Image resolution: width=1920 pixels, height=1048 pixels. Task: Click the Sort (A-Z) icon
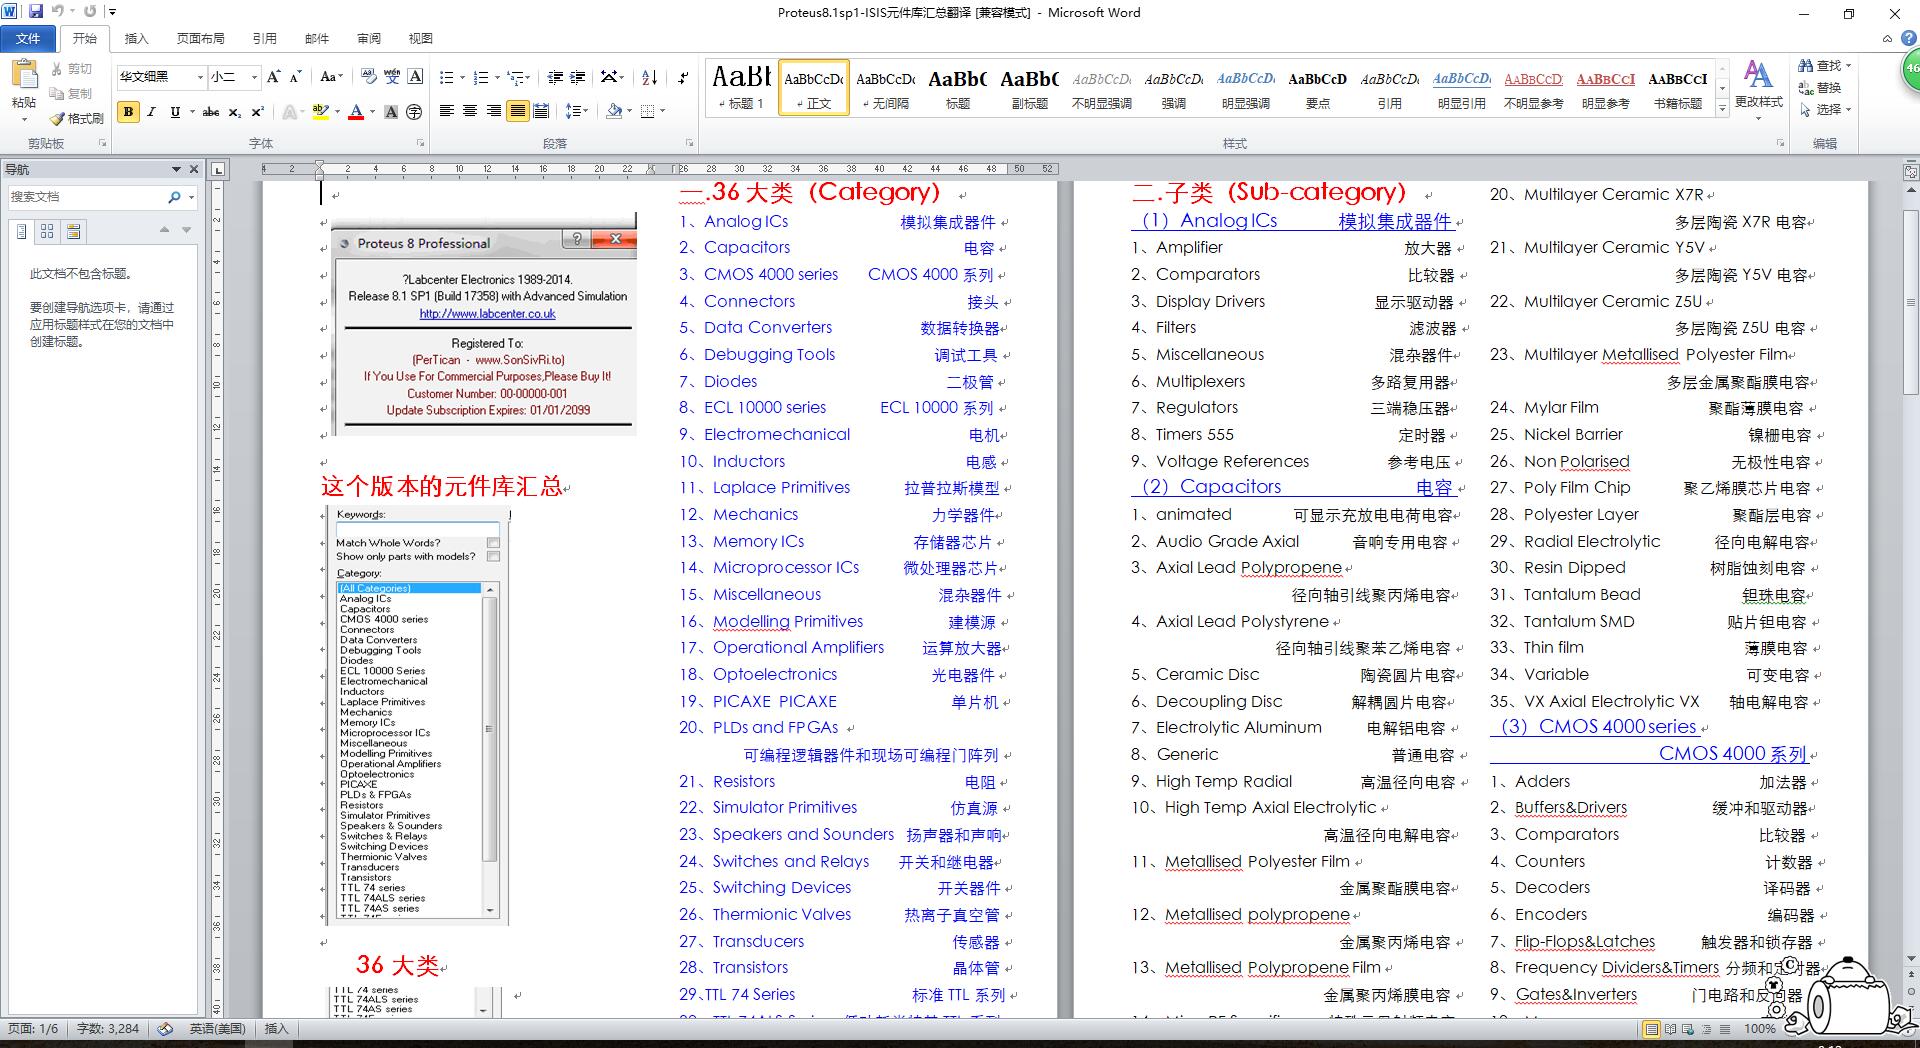coord(649,77)
